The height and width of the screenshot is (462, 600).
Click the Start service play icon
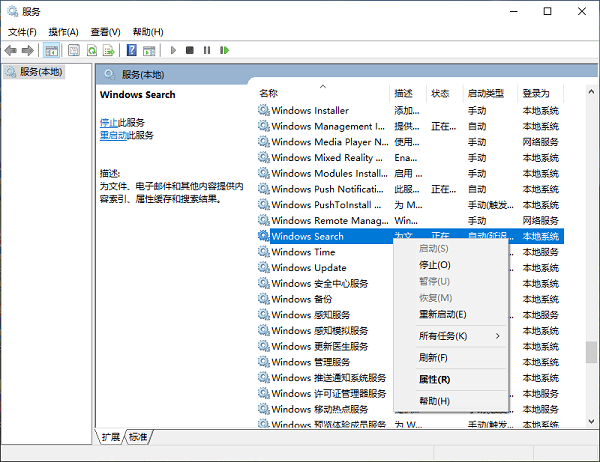point(173,50)
